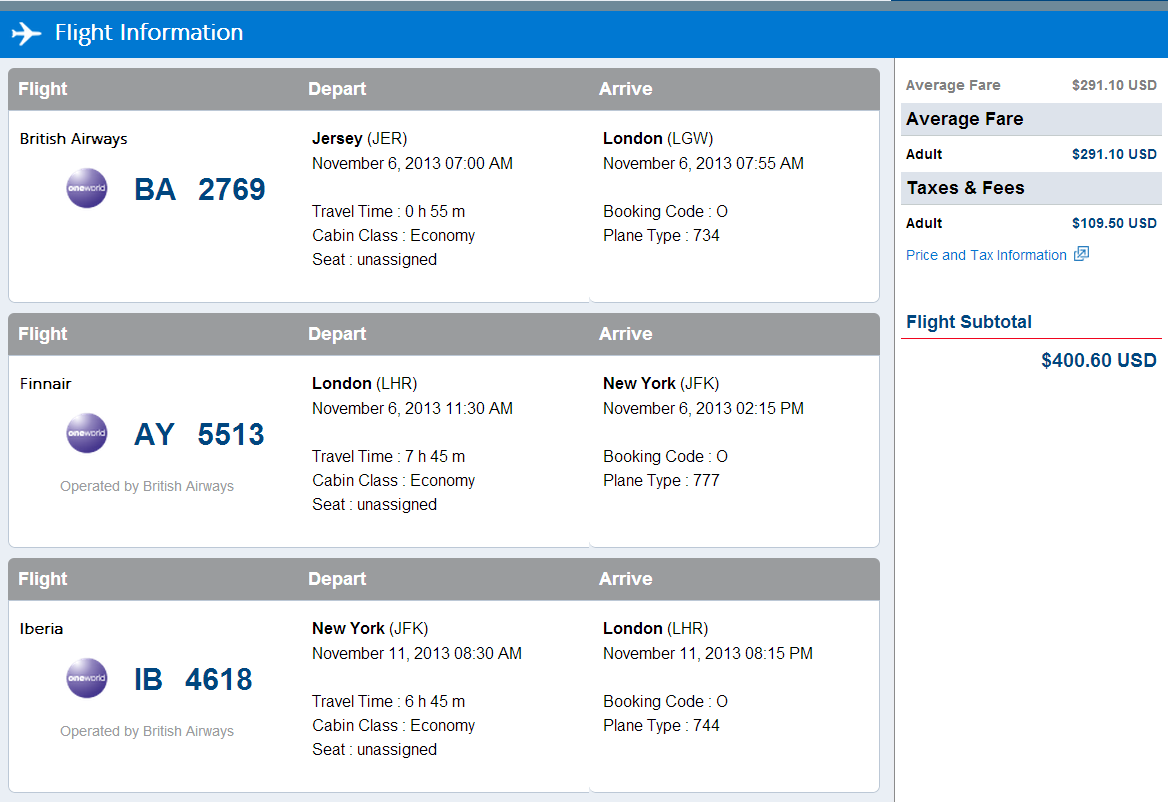This screenshot has width=1168, height=802.
Task: Select flight number AY 5513
Action: [x=200, y=434]
